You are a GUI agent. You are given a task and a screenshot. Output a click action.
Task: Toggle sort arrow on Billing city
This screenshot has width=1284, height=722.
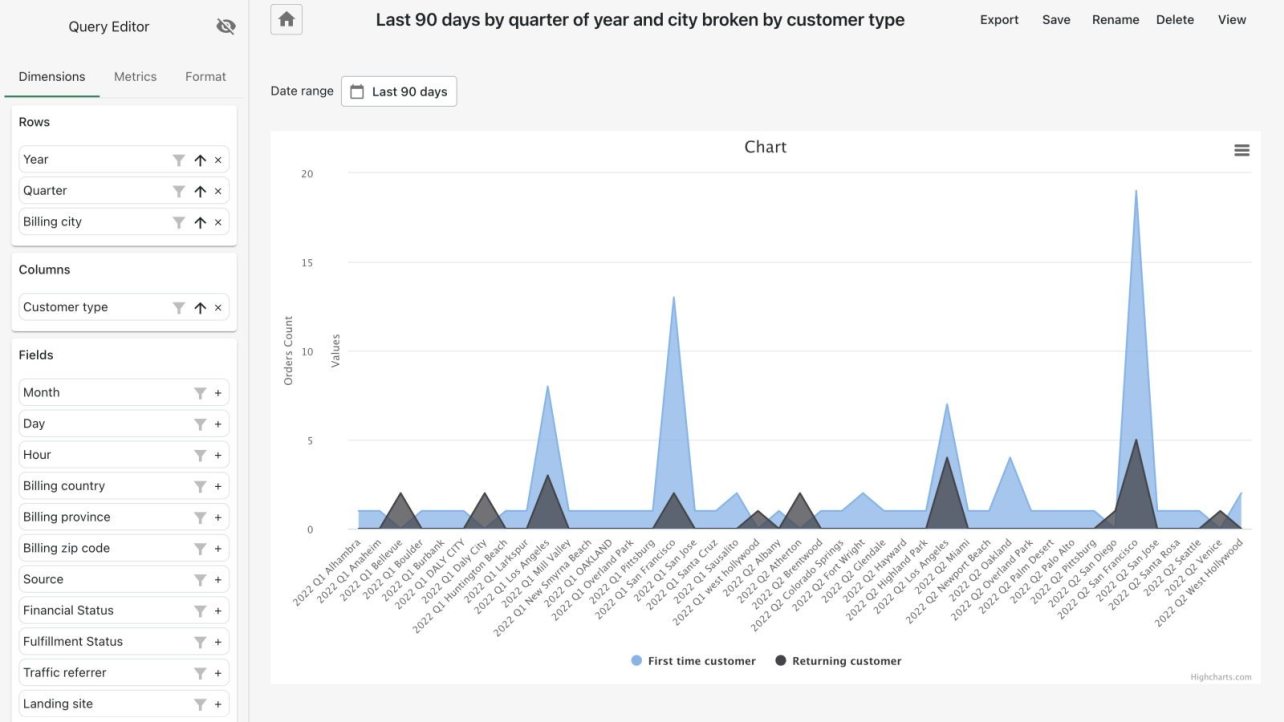click(200, 222)
